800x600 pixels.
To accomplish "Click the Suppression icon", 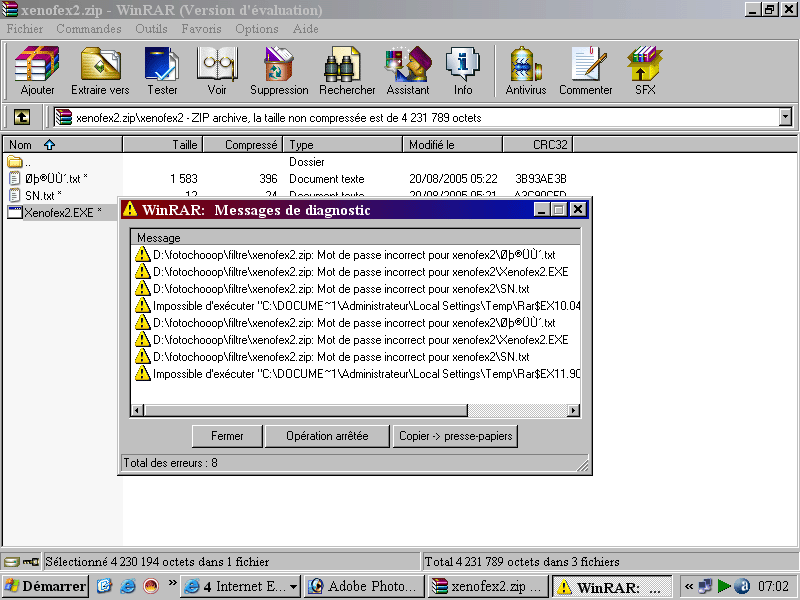I will pos(279,64).
